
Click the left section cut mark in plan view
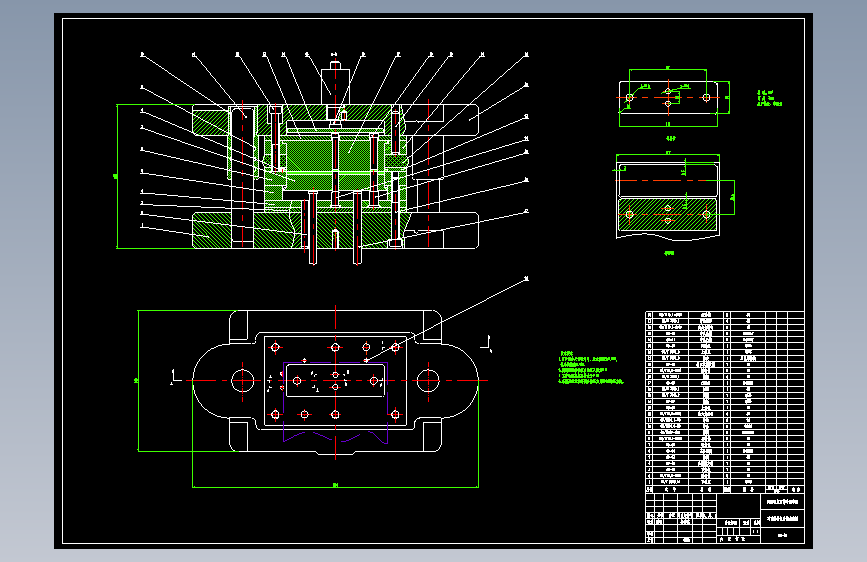tap(175, 377)
